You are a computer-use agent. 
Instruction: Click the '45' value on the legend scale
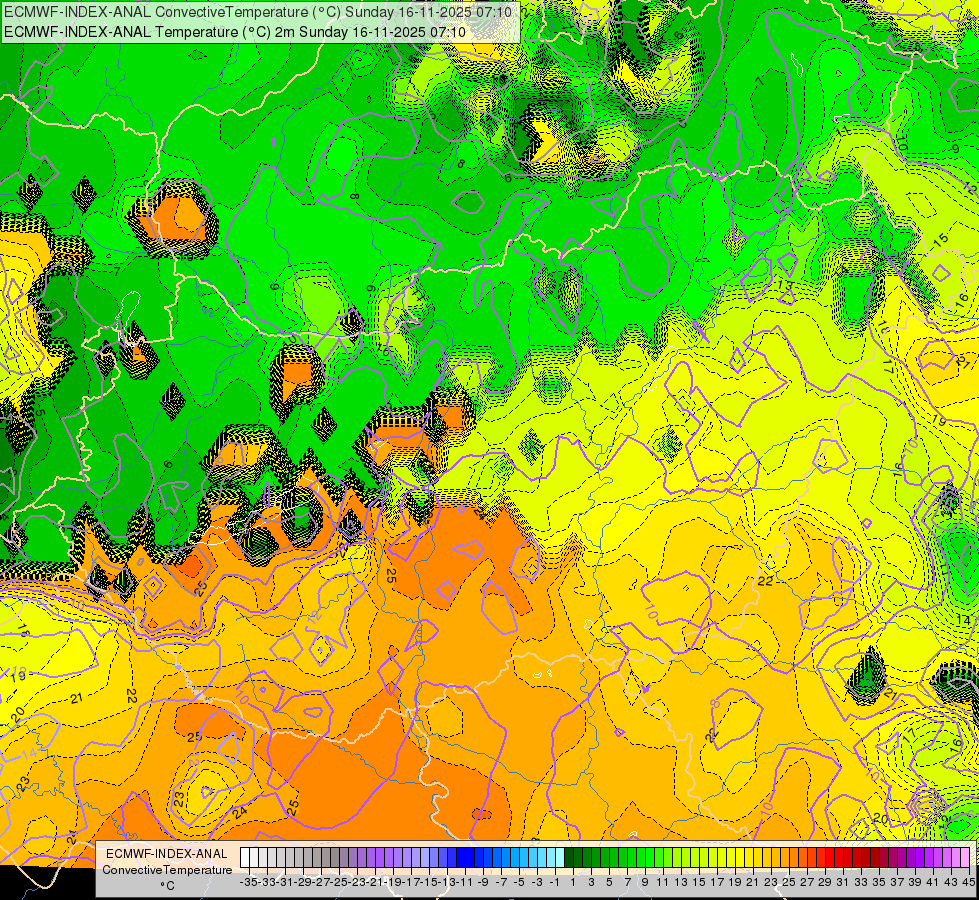969,883
